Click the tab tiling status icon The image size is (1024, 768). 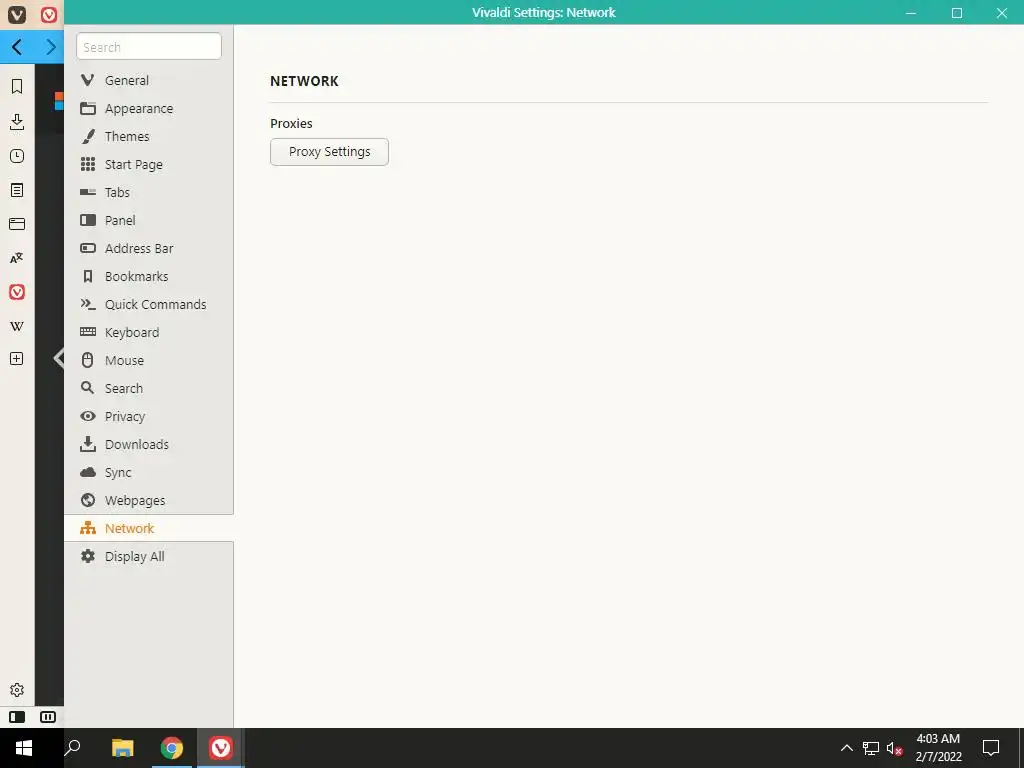48,717
